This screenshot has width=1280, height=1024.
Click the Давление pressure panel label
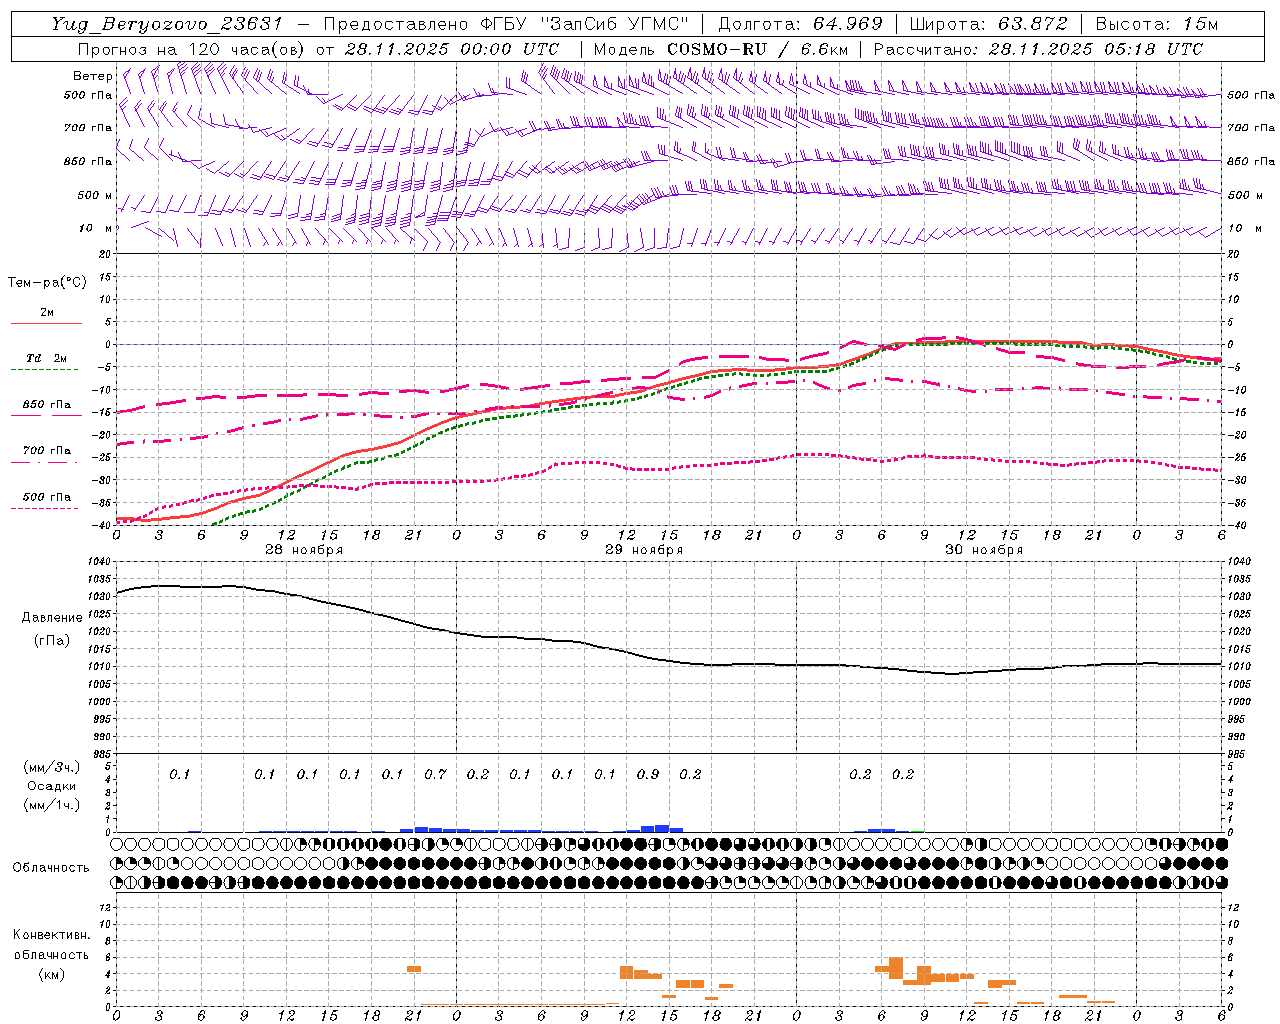tap(51, 618)
